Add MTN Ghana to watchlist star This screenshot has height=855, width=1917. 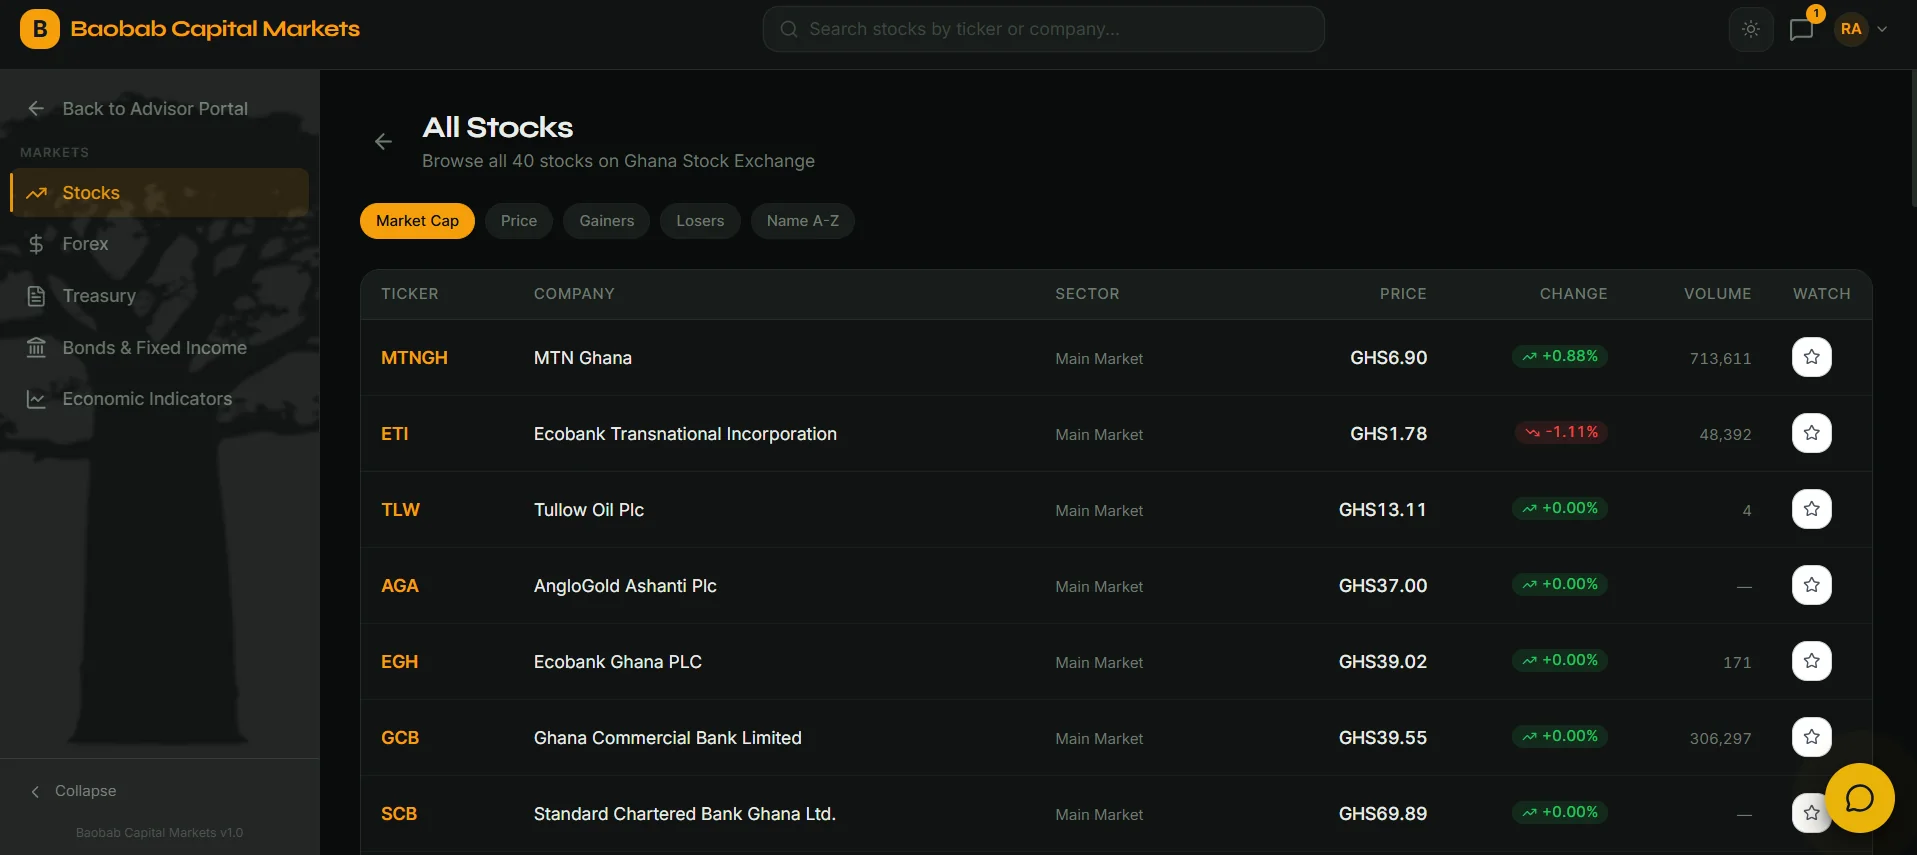(x=1812, y=357)
